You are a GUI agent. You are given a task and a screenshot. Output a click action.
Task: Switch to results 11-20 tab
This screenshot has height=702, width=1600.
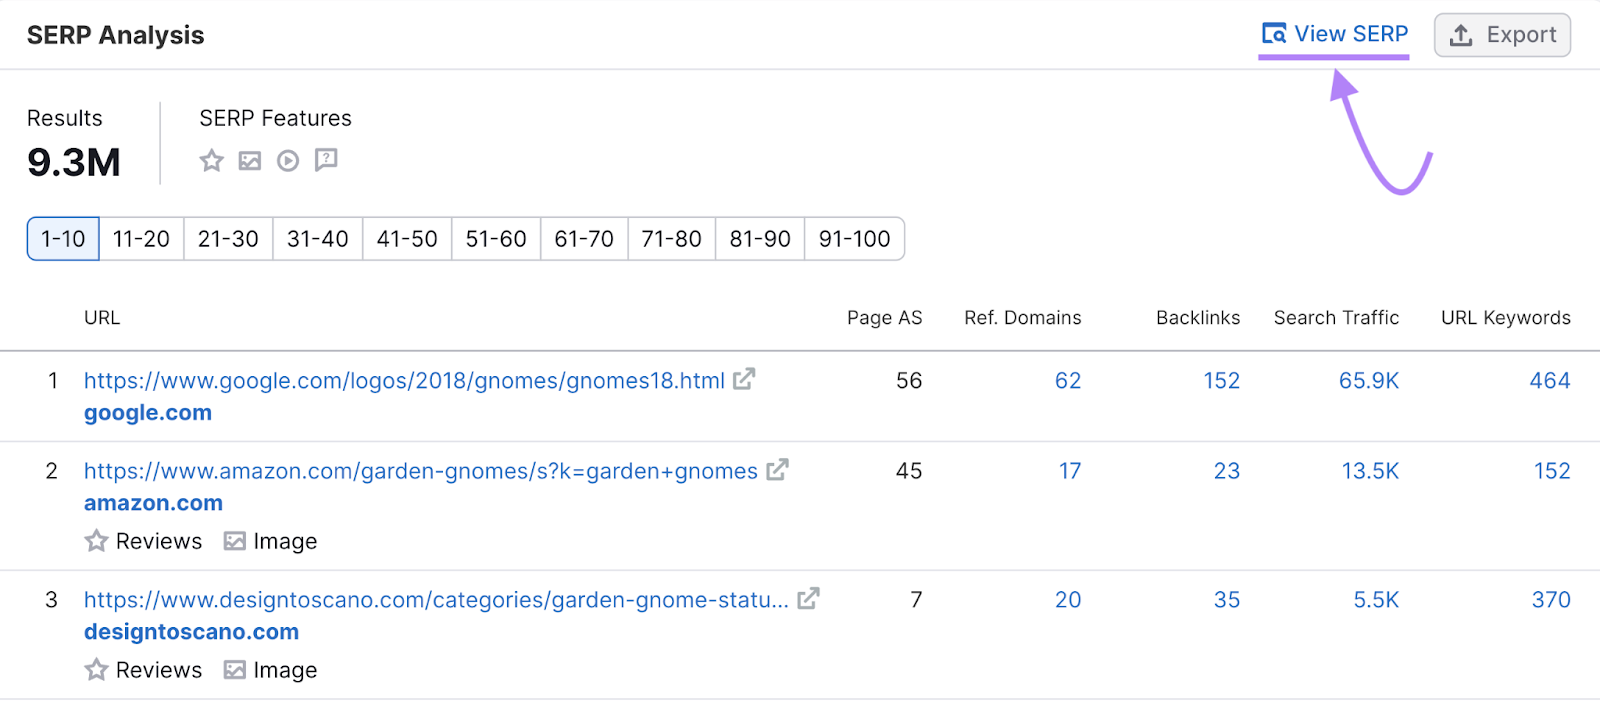[x=141, y=239]
